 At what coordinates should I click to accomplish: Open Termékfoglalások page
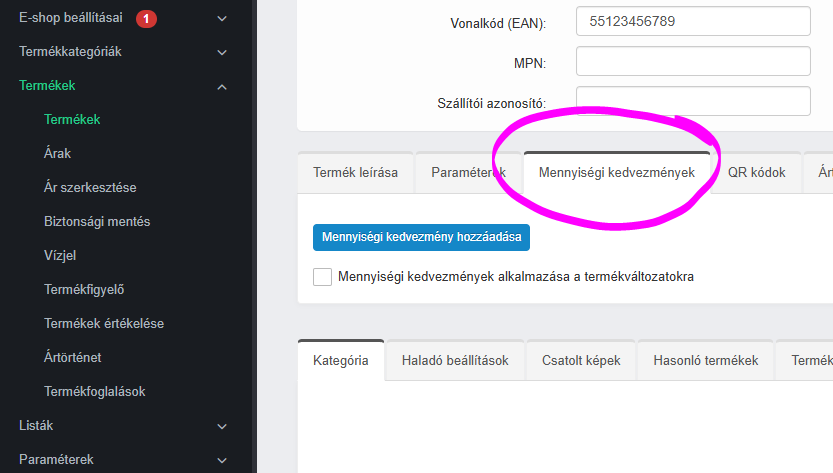(95, 392)
